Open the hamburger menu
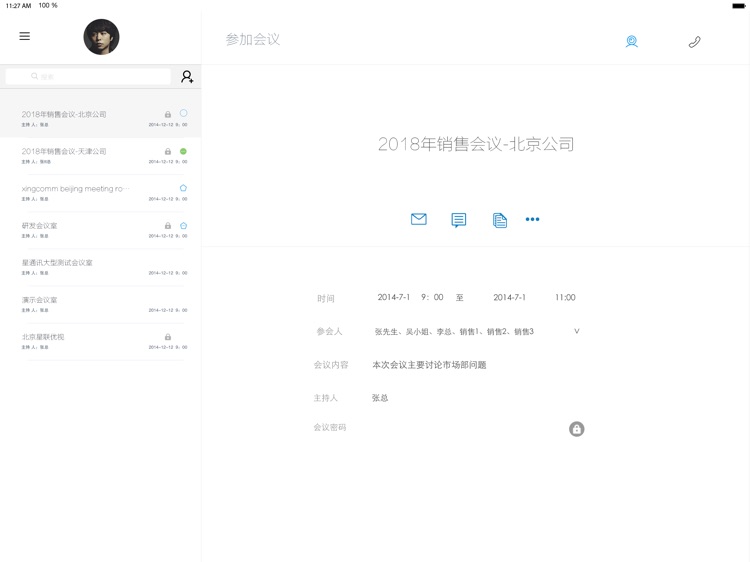 click(x=24, y=36)
